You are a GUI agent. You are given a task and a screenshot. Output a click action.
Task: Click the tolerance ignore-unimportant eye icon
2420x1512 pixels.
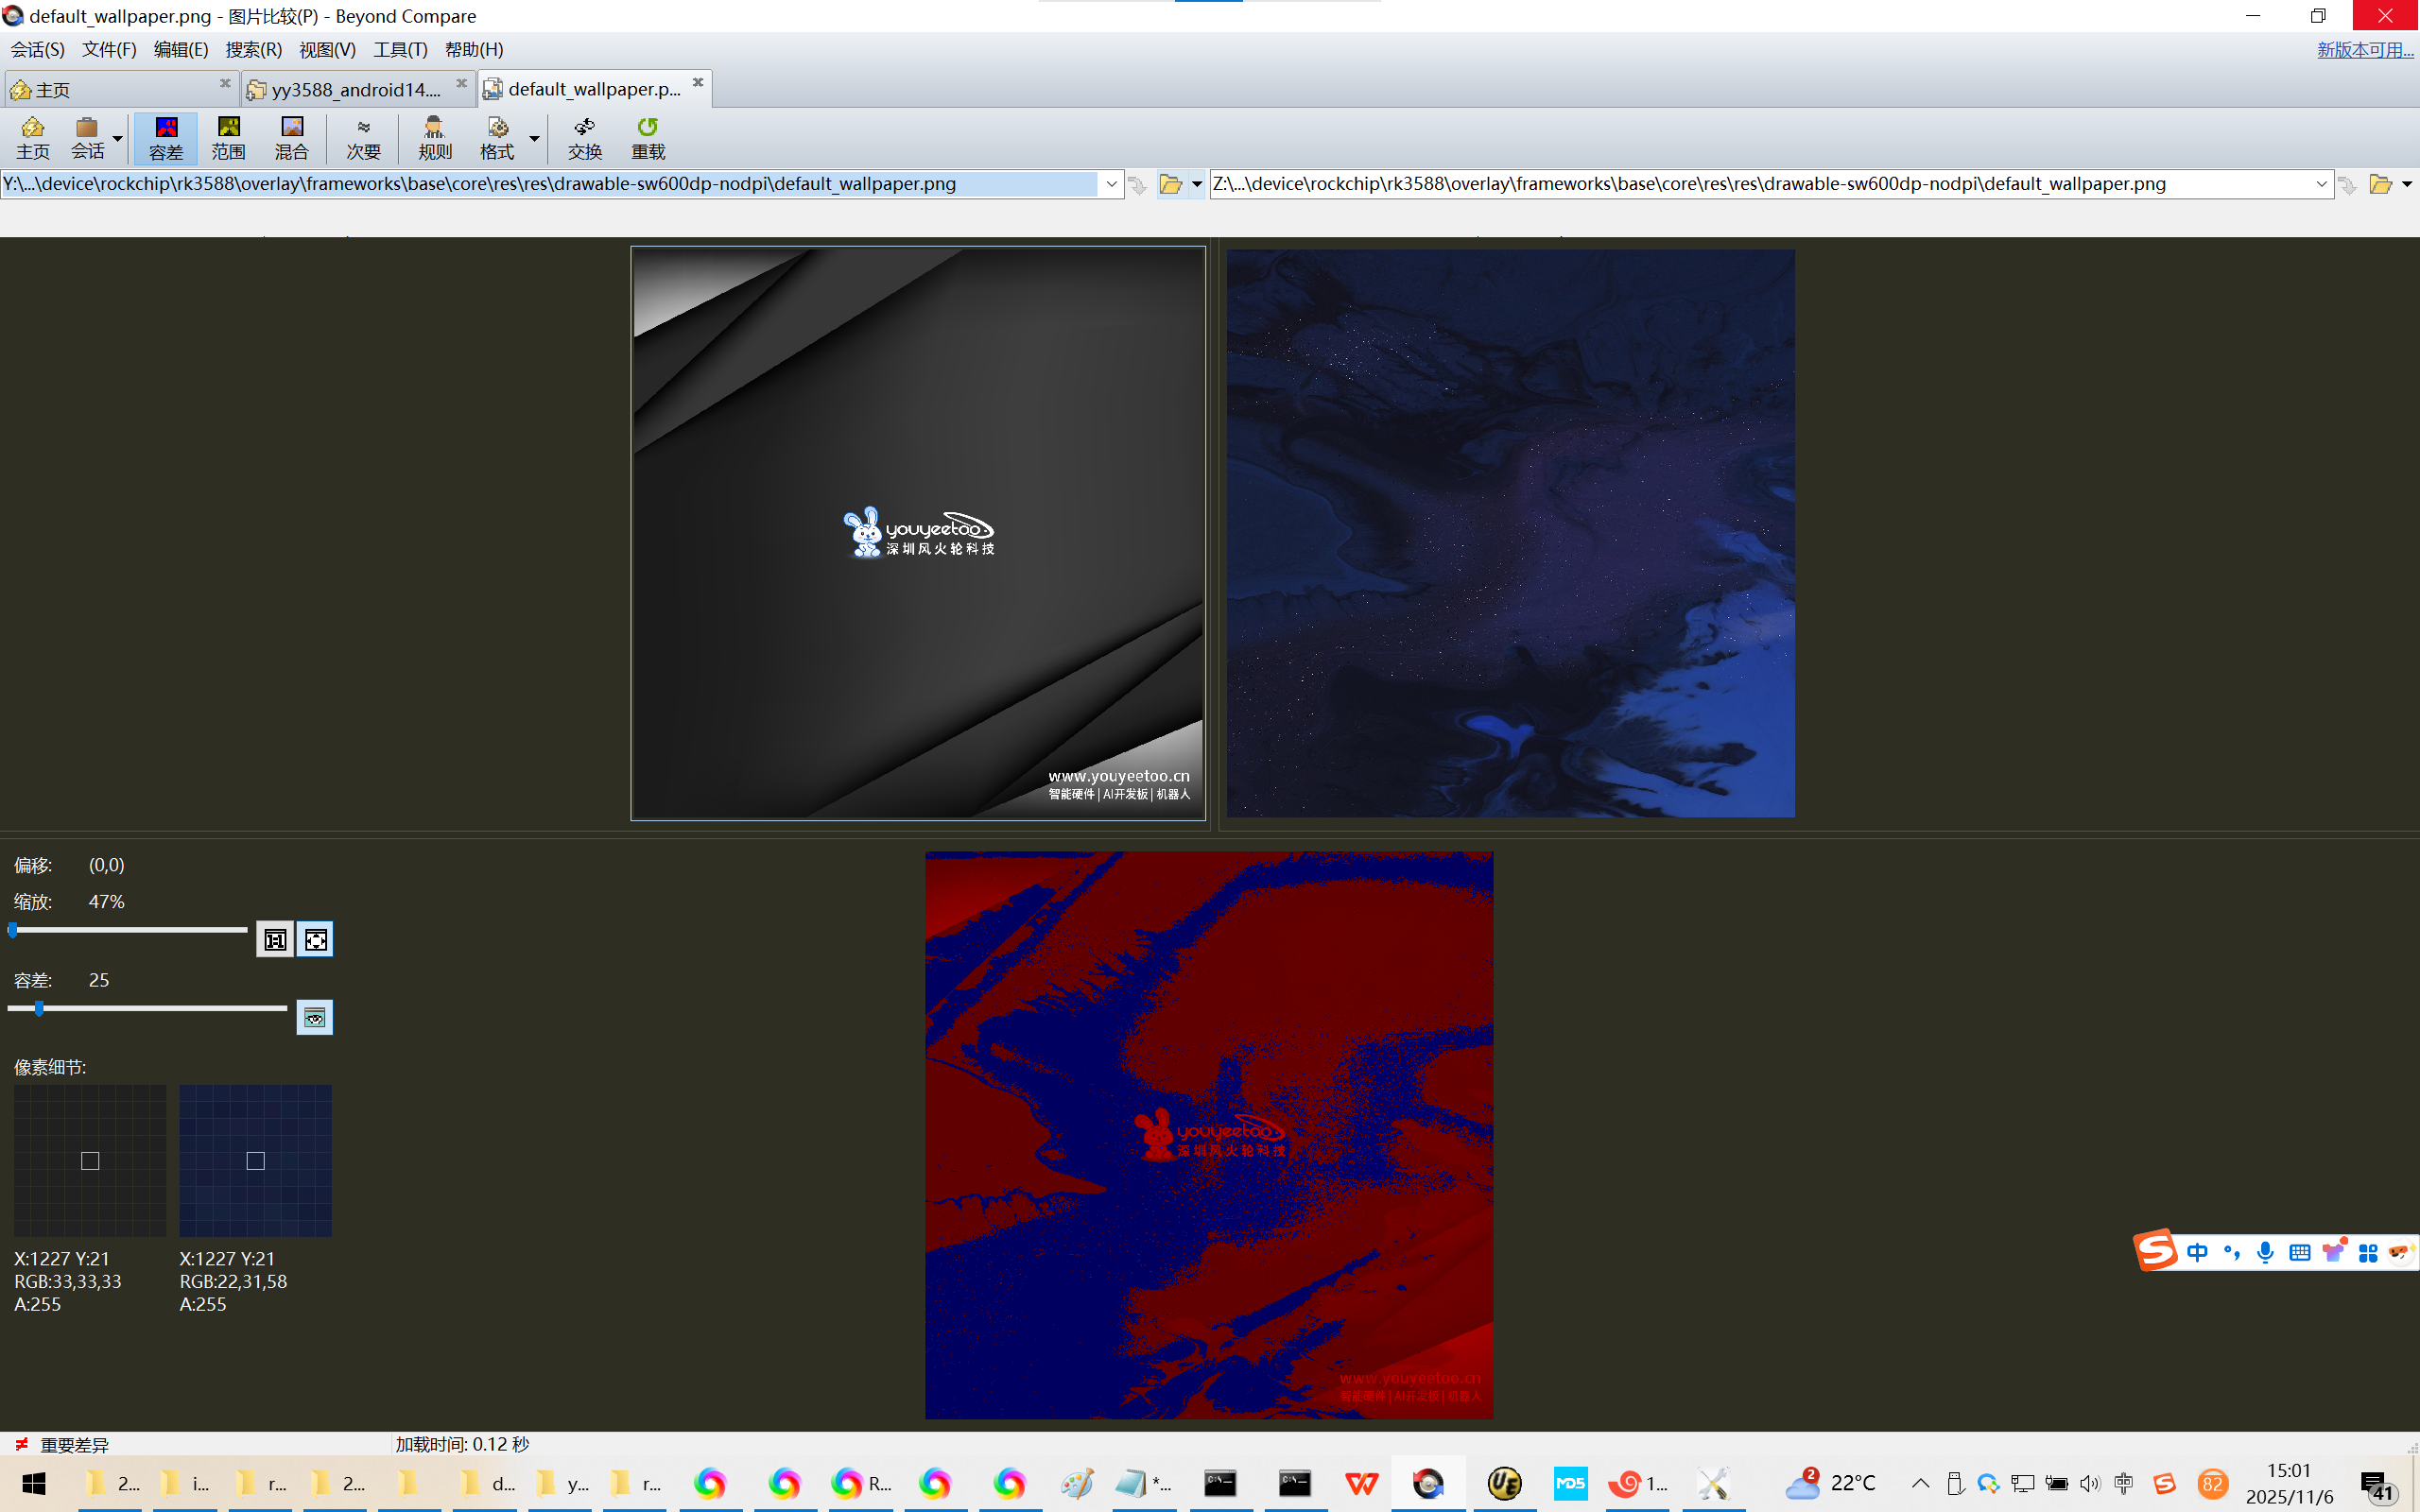pyautogui.click(x=314, y=1018)
